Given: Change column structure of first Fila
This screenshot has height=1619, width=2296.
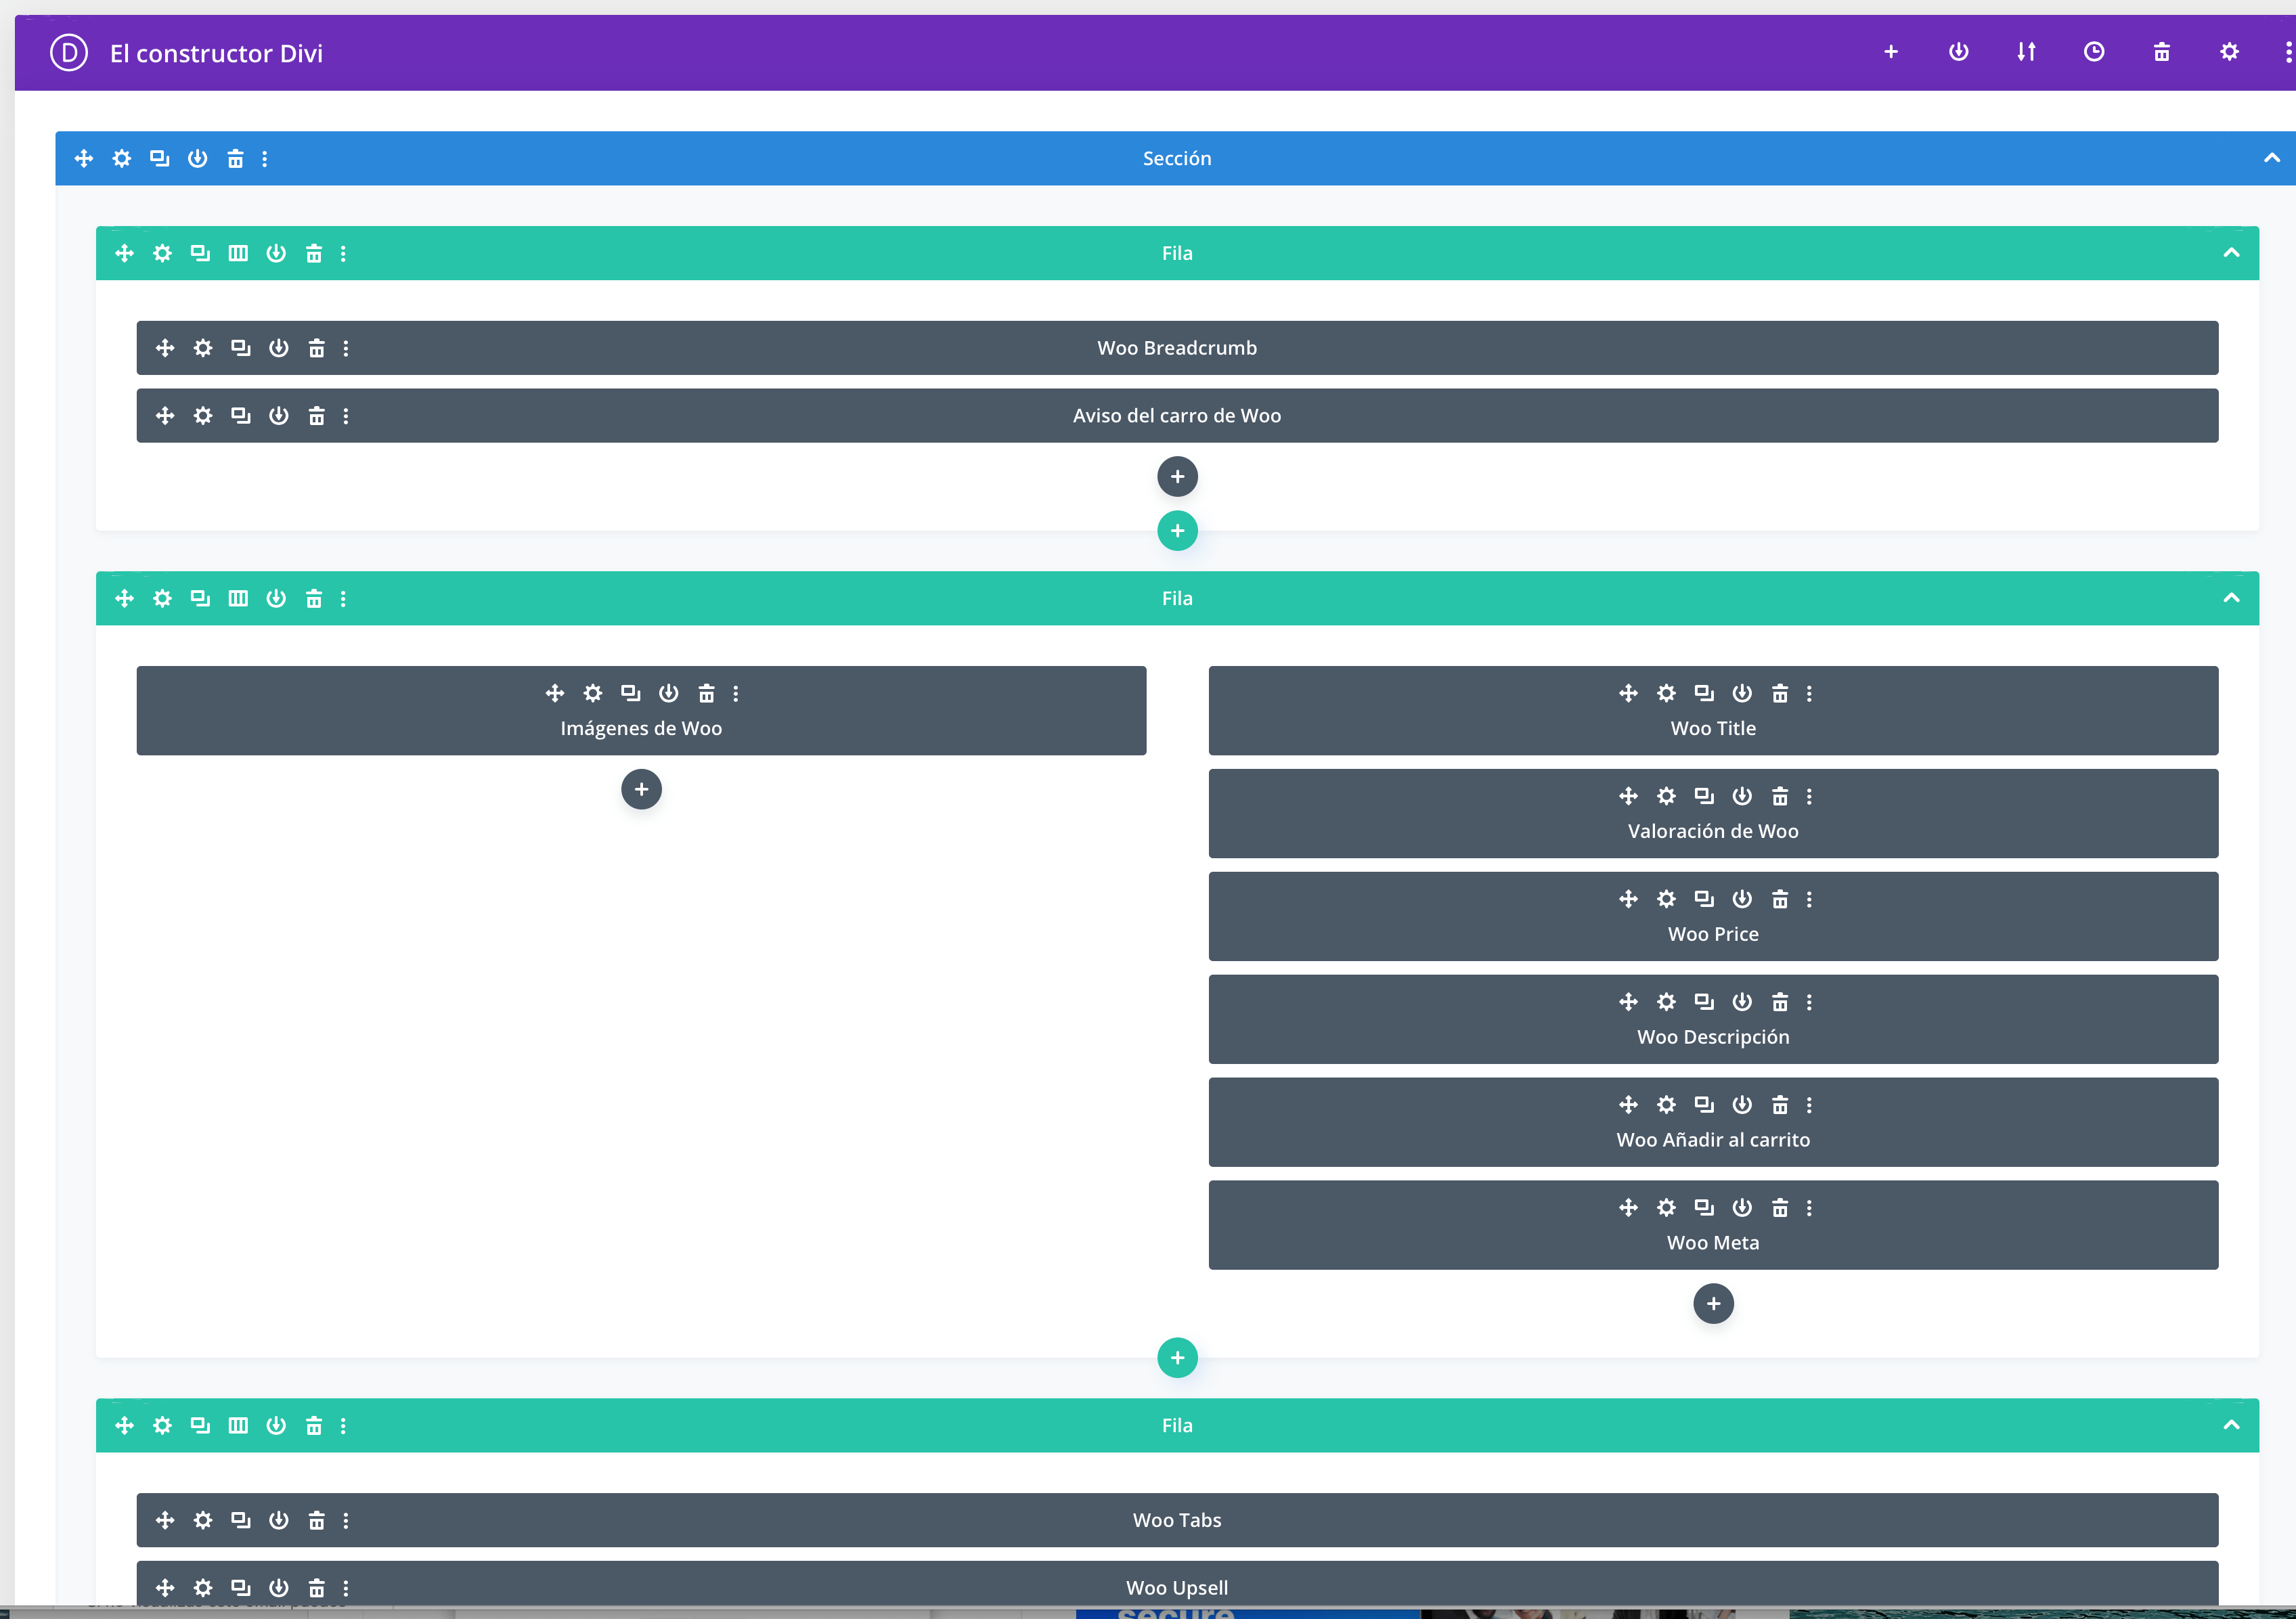Looking at the screenshot, I should point(238,253).
